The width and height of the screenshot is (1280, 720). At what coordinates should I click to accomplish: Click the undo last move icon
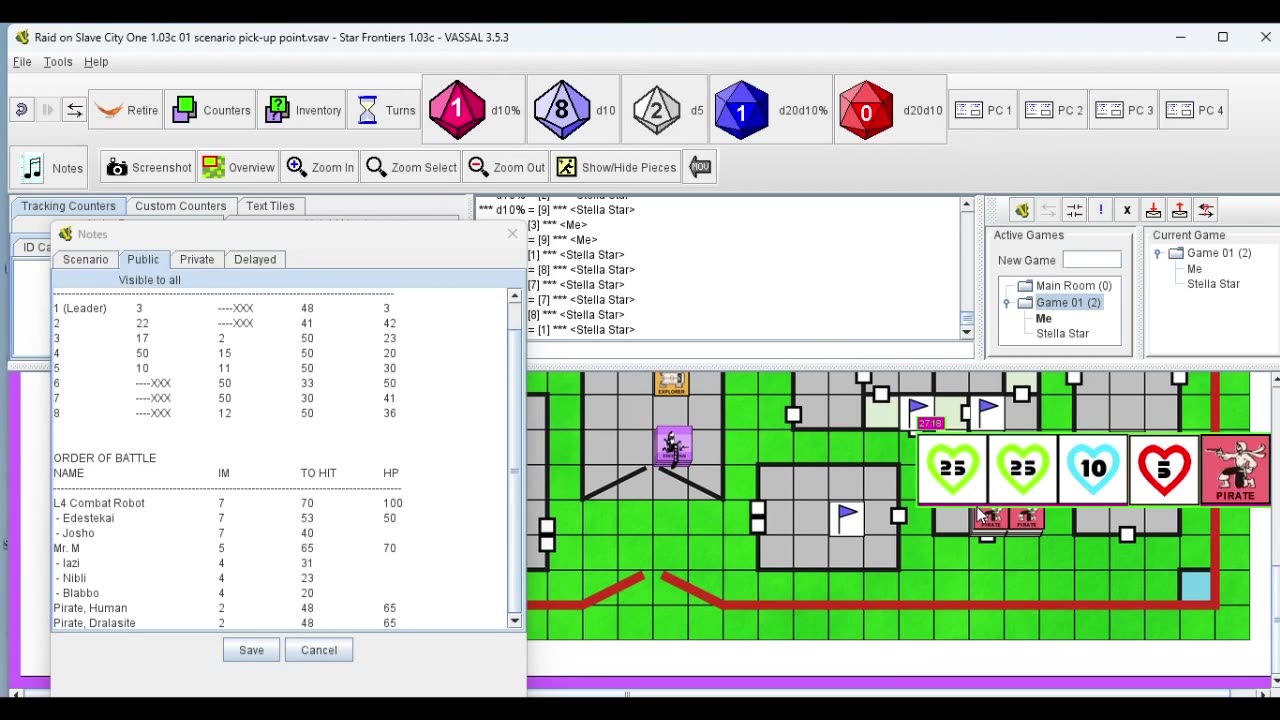(x=21, y=110)
